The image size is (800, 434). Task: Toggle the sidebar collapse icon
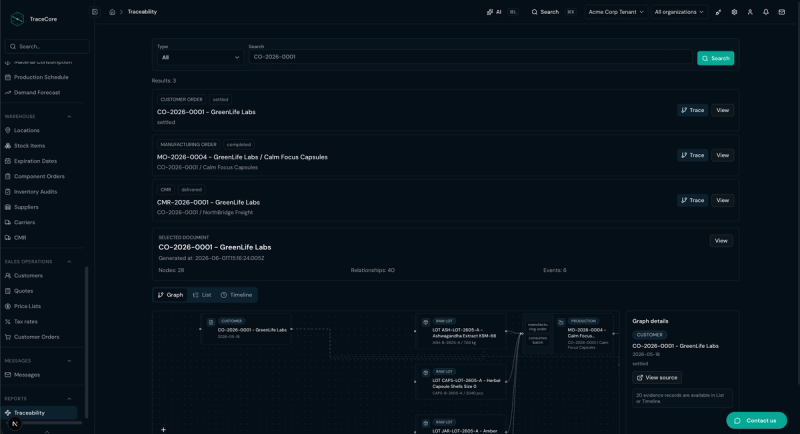(x=95, y=12)
